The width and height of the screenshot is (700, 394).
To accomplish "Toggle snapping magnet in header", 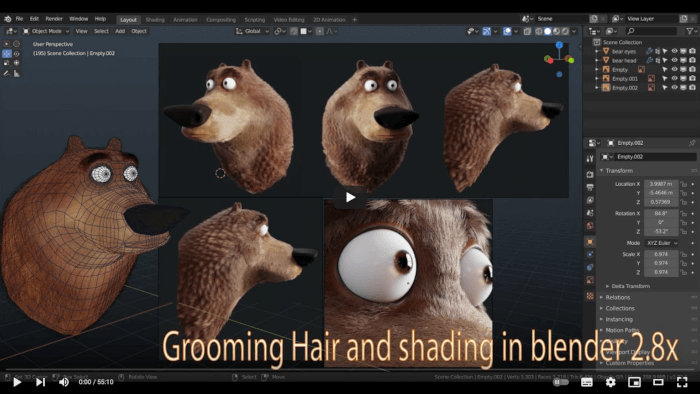I will [294, 31].
